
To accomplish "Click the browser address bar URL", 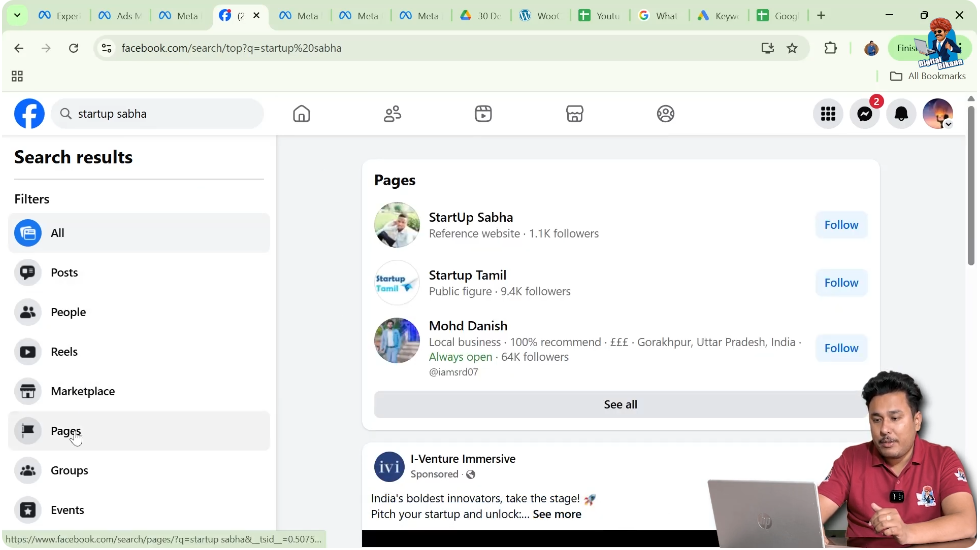I will pyautogui.click(x=231, y=48).
